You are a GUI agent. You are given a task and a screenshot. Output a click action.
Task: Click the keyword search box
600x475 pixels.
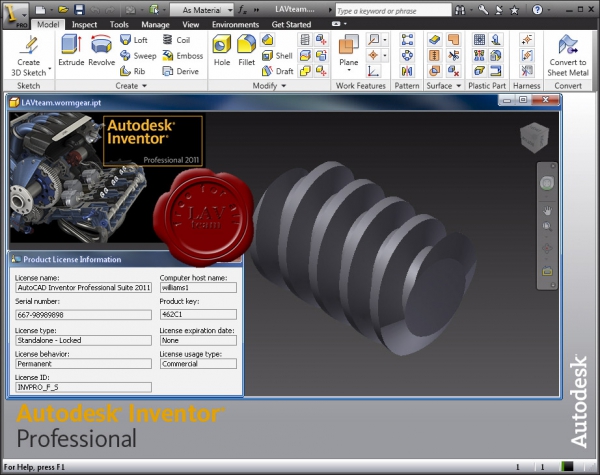[x=393, y=11]
